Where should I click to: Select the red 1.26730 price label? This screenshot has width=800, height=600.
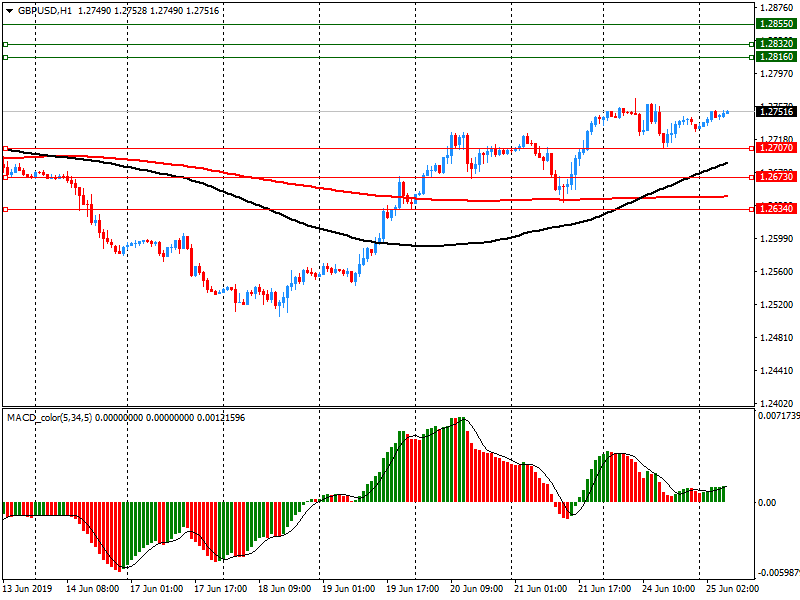point(776,177)
